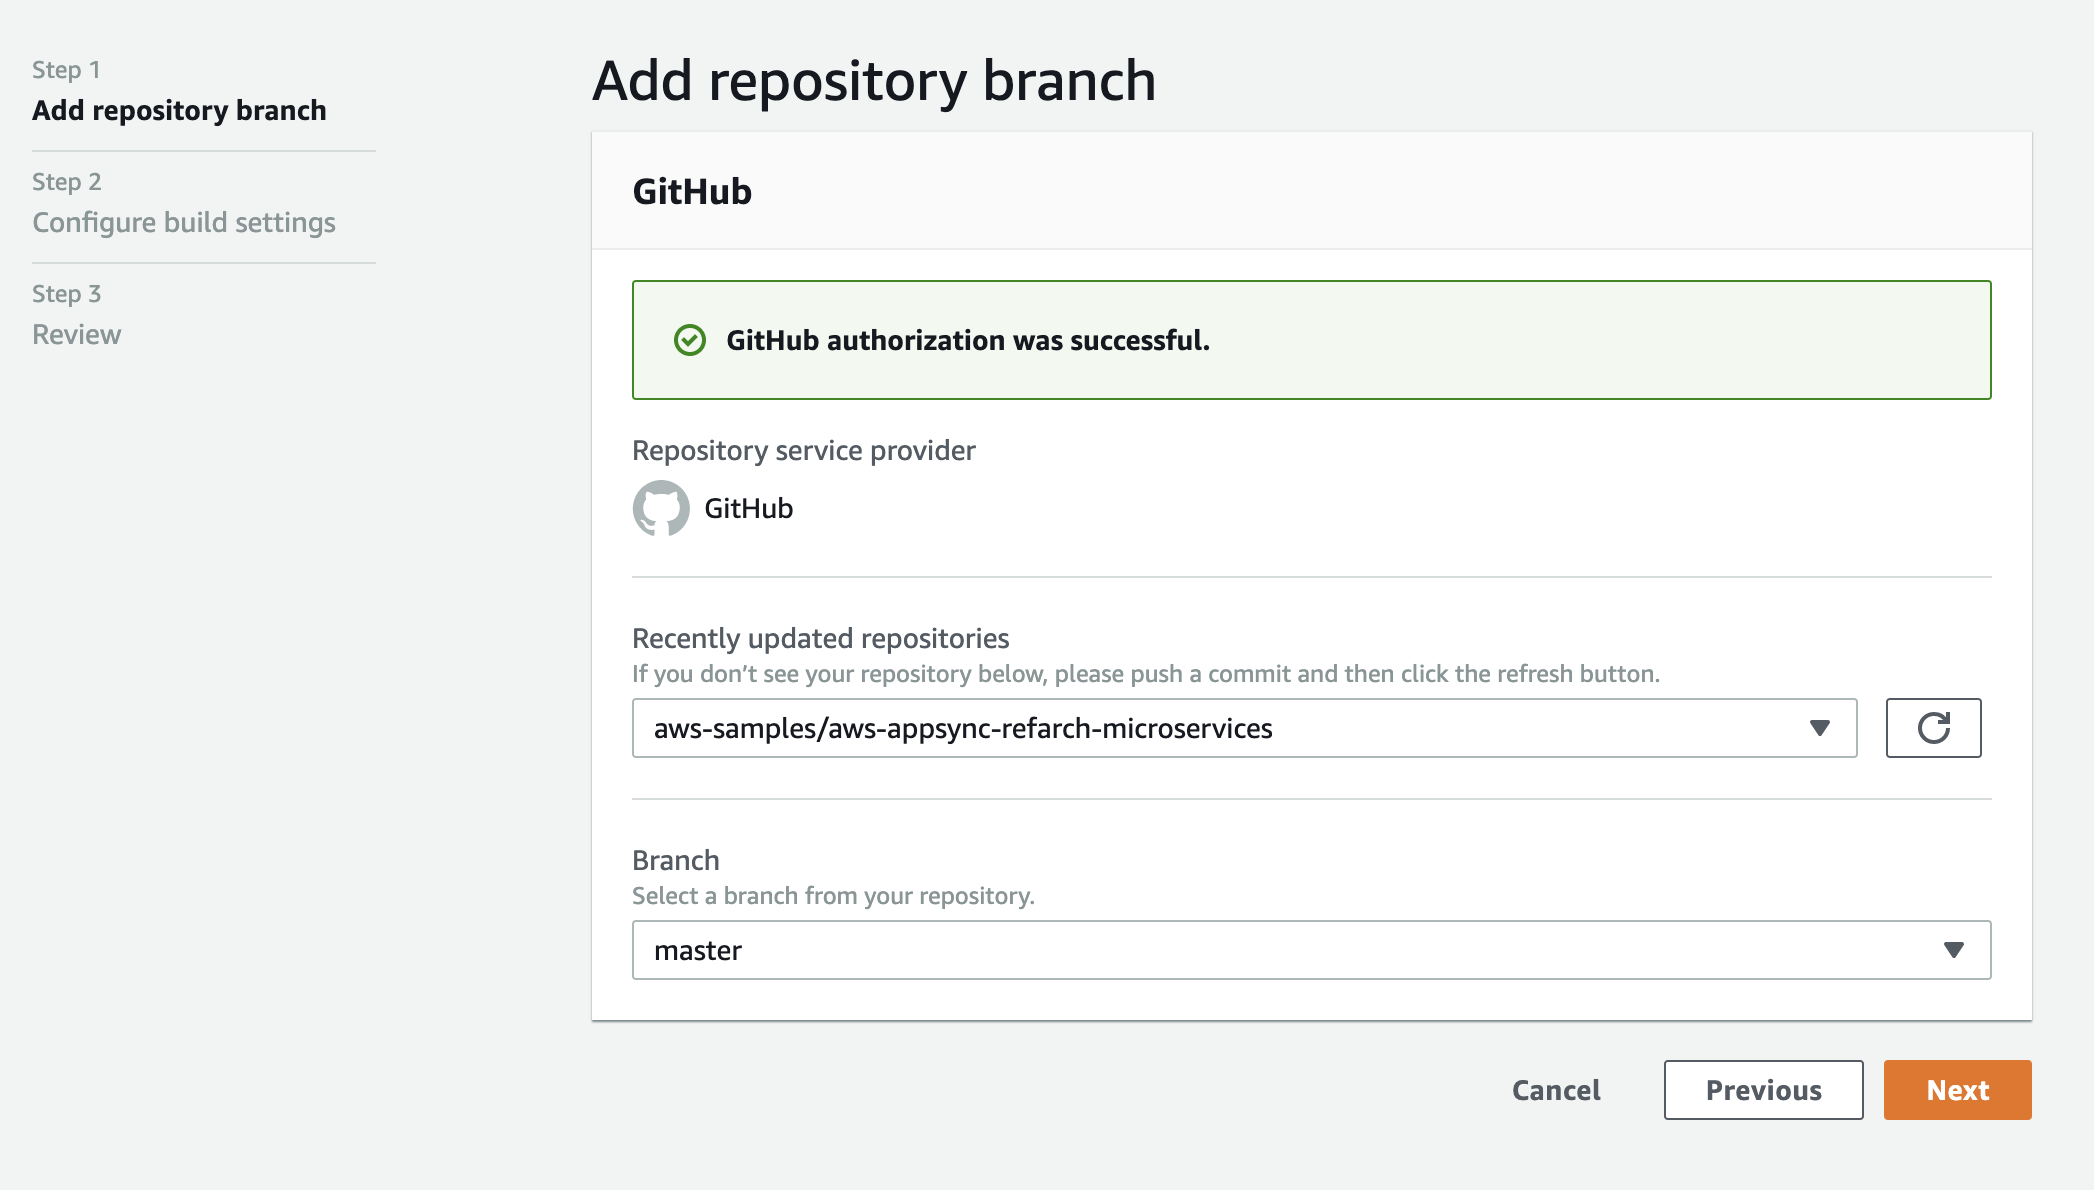Image resolution: width=2094 pixels, height=1190 pixels.
Task: Click the GitHub authorization success message
Action: (x=967, y=340)
